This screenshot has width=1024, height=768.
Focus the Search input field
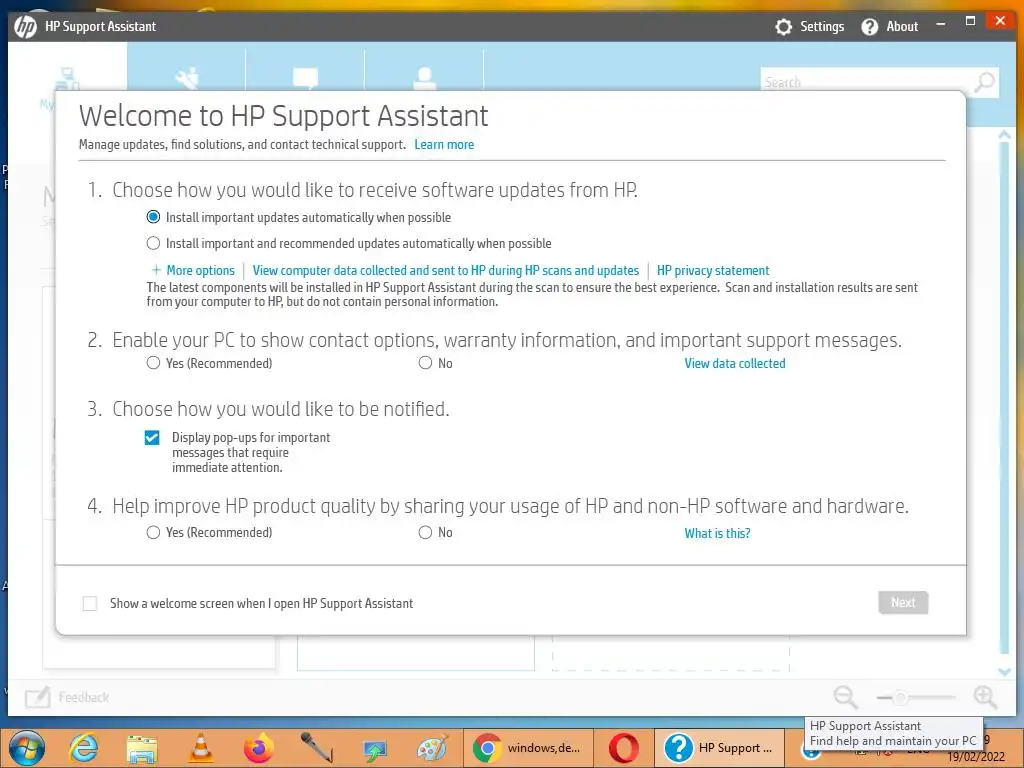click(866, 82)
